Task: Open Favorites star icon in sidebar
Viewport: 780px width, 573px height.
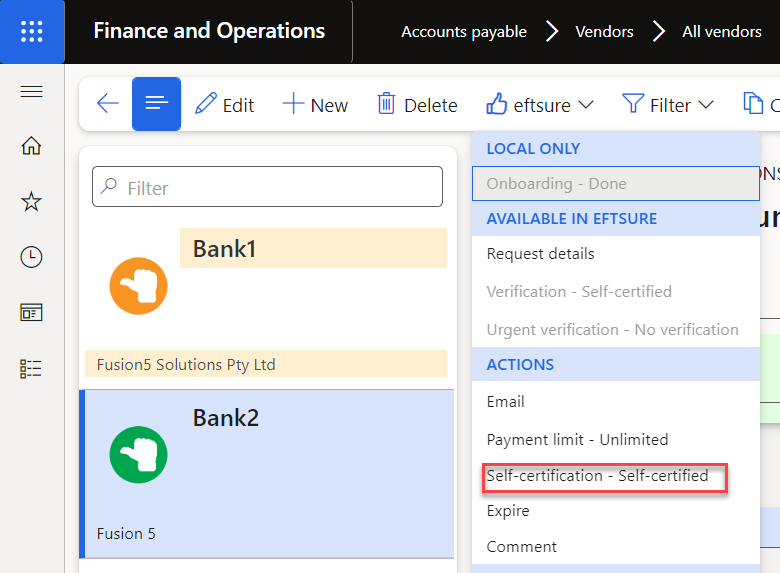Action: (31, 201)
